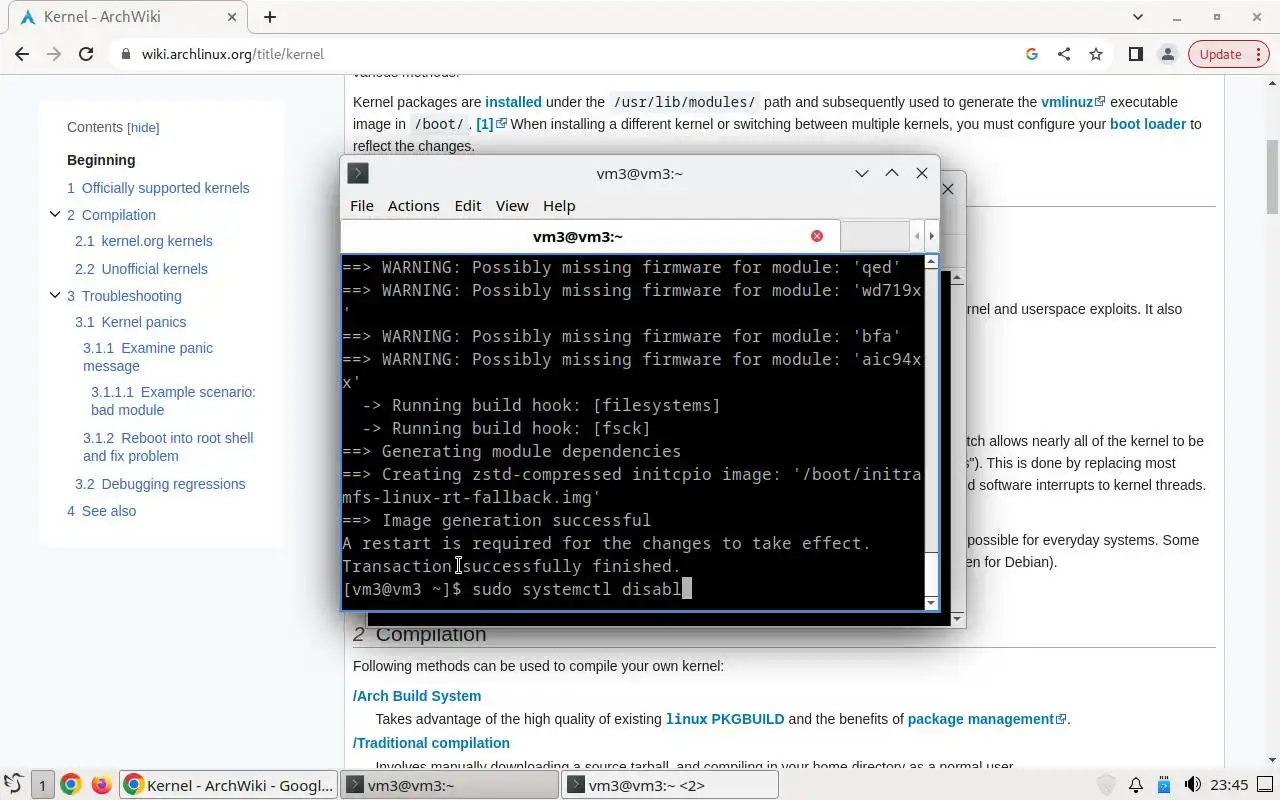This screenshot has height=800, width=1280.
Task: Open the 2 Compilation contents link
Action: [x=111, y=215]
